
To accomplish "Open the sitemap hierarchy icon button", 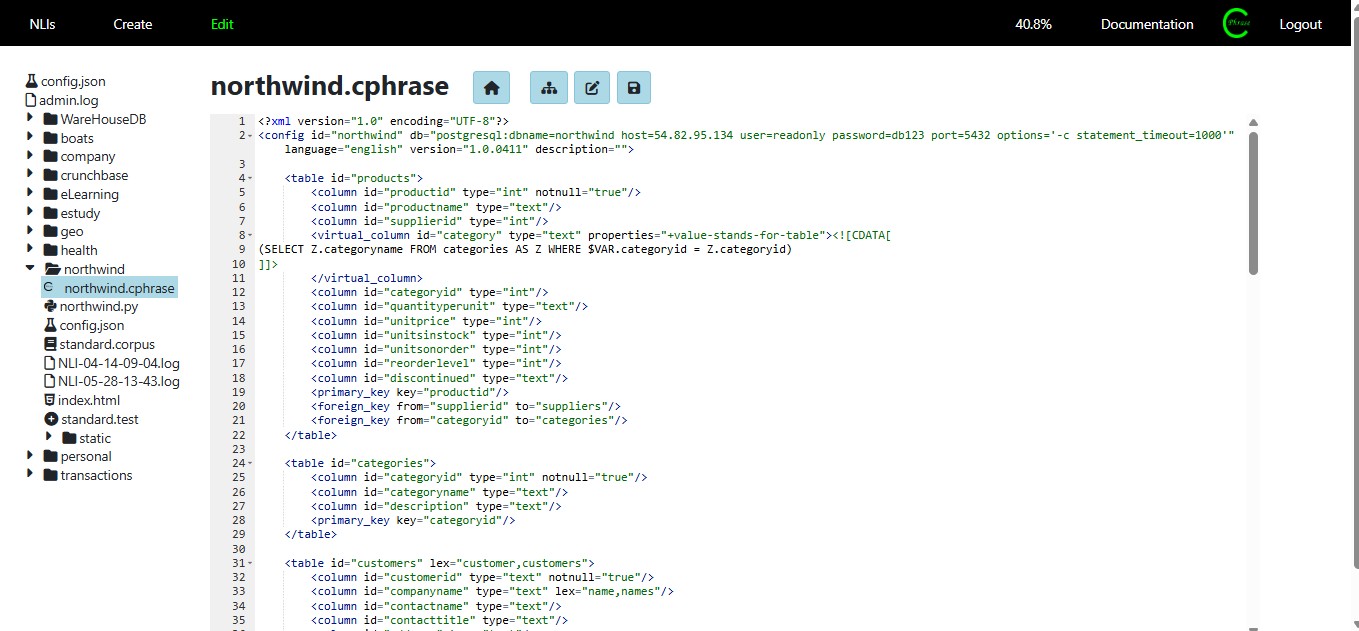I will tap(548, 88).
